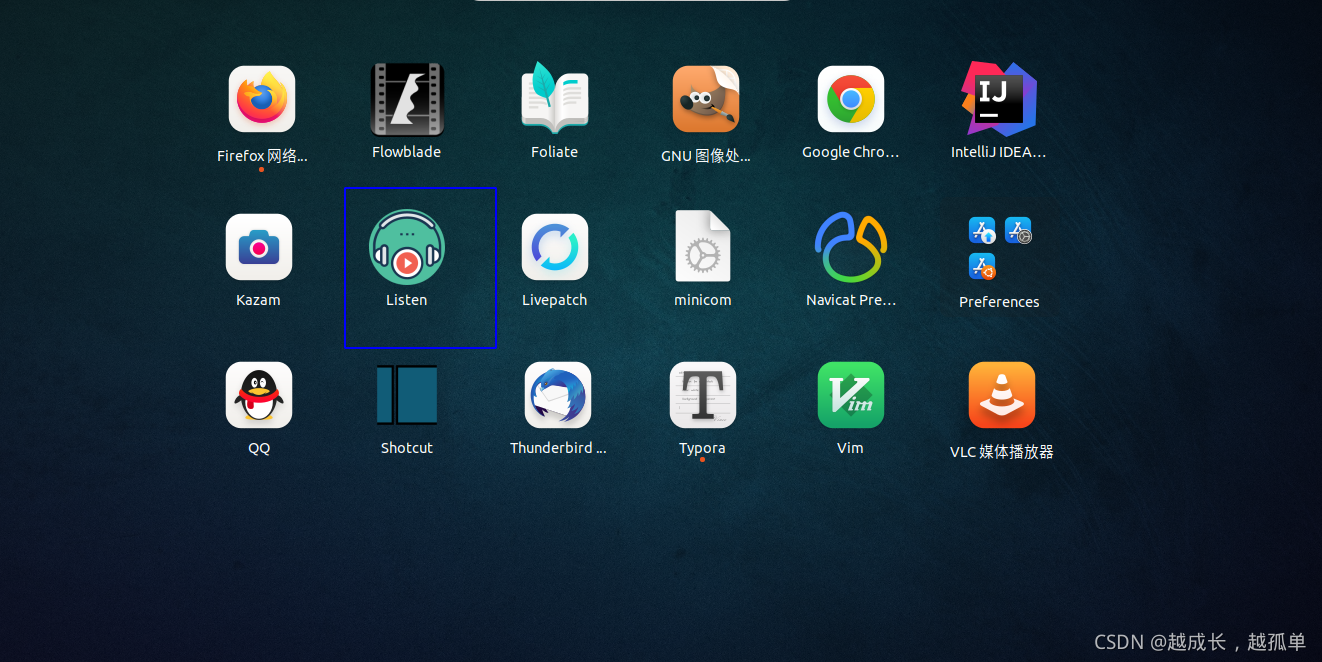
Task: Click the 'minicom' app label
Action: tap(703, 300)
